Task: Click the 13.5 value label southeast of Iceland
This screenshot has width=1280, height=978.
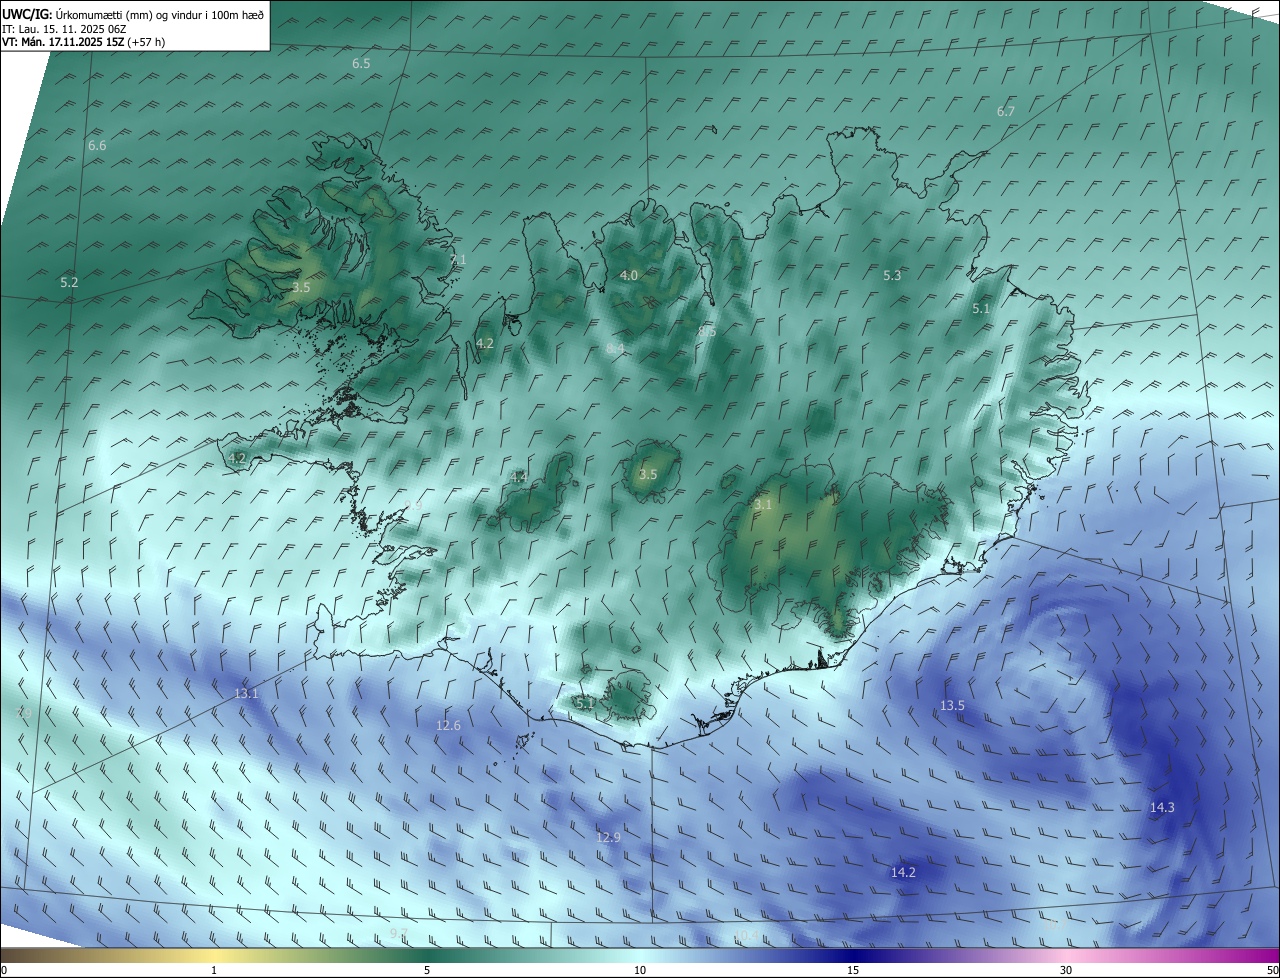Action: [x=952, y=705]
